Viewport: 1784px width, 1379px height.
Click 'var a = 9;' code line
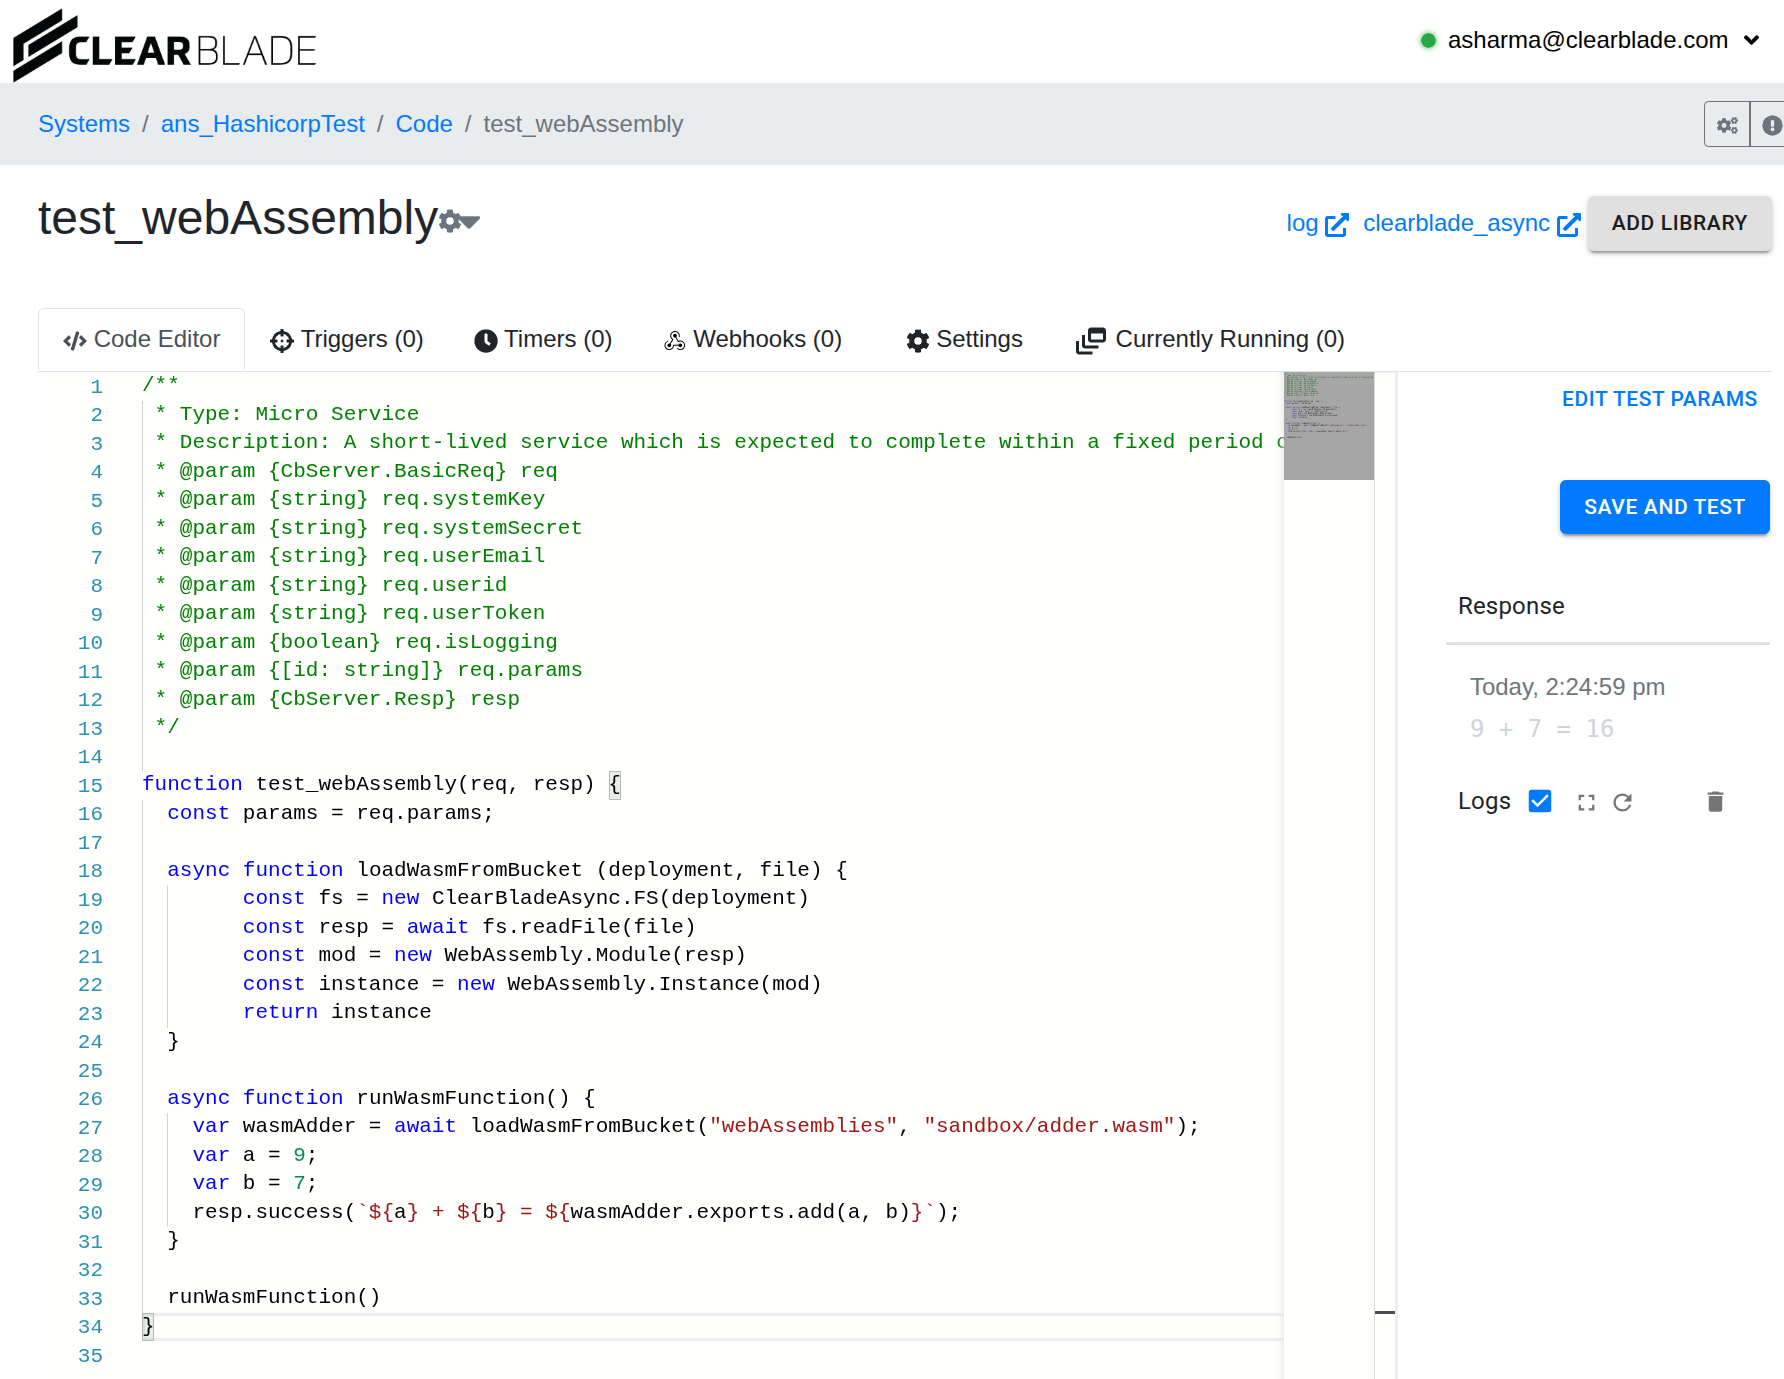(x=254, y=1155)
